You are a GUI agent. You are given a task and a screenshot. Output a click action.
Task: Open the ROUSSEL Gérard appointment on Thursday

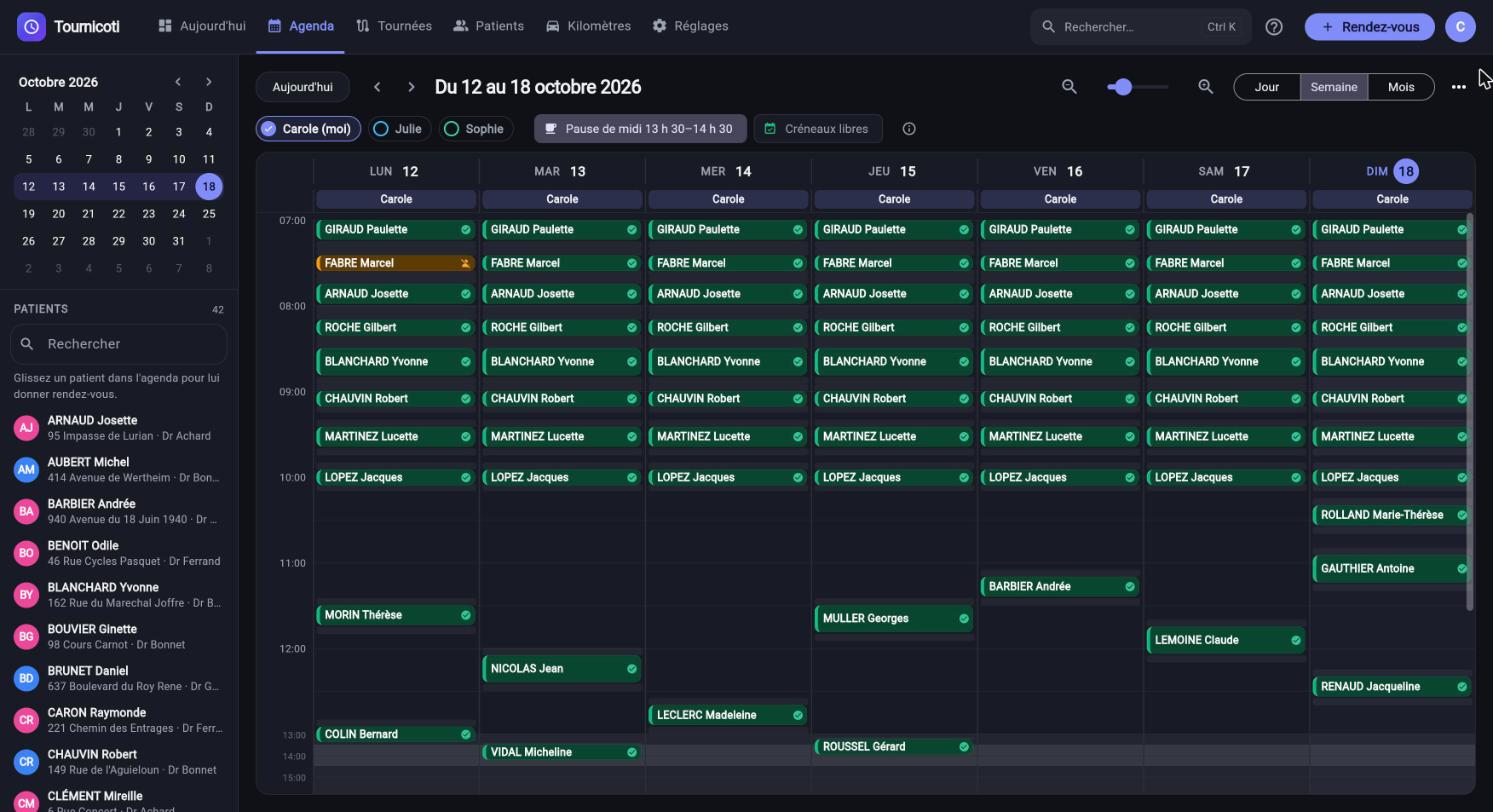(893, 747)
